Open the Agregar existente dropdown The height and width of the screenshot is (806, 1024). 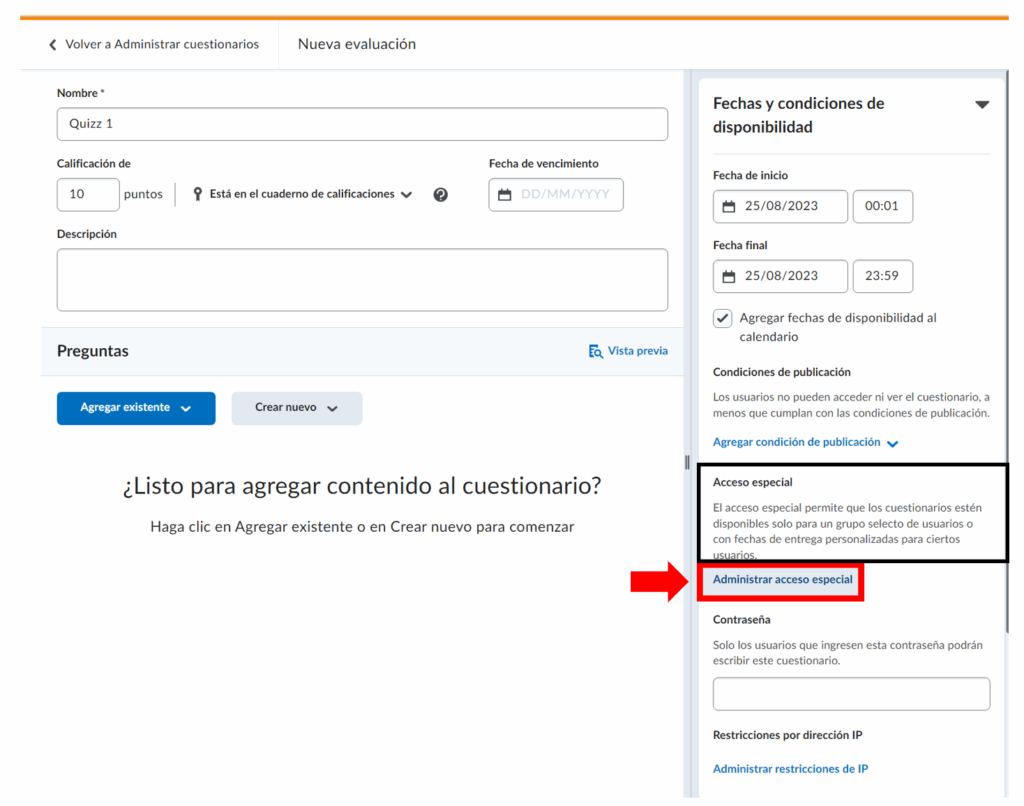point(136,408)
